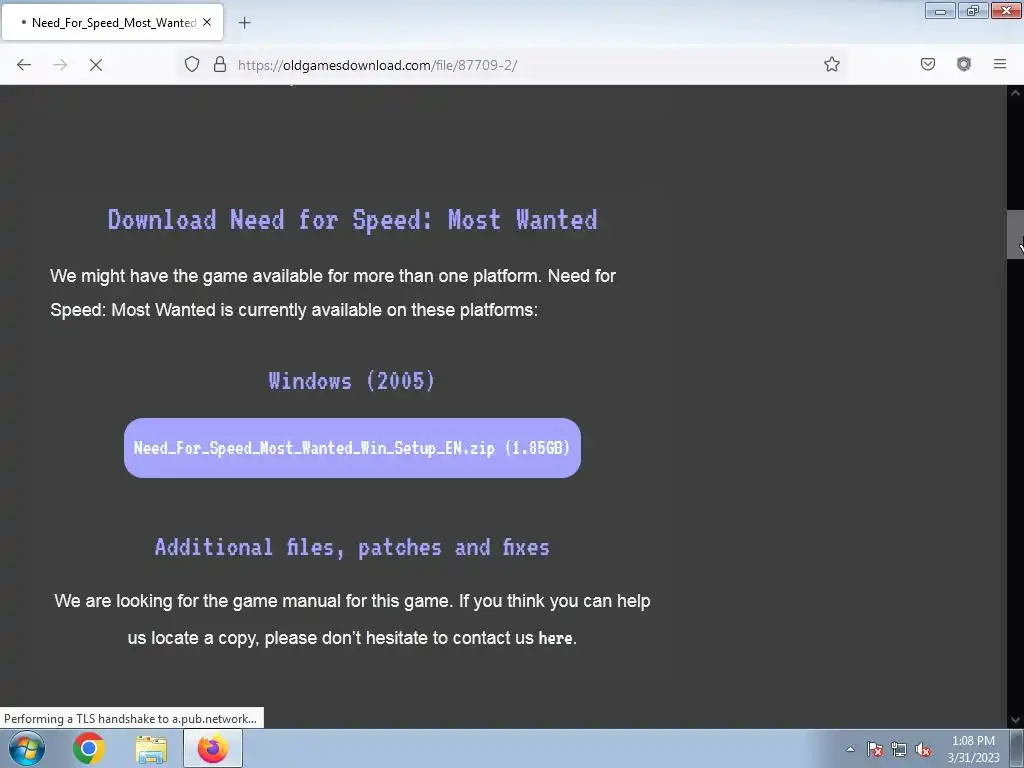Open the muted volume tray icon

point(923,750)
